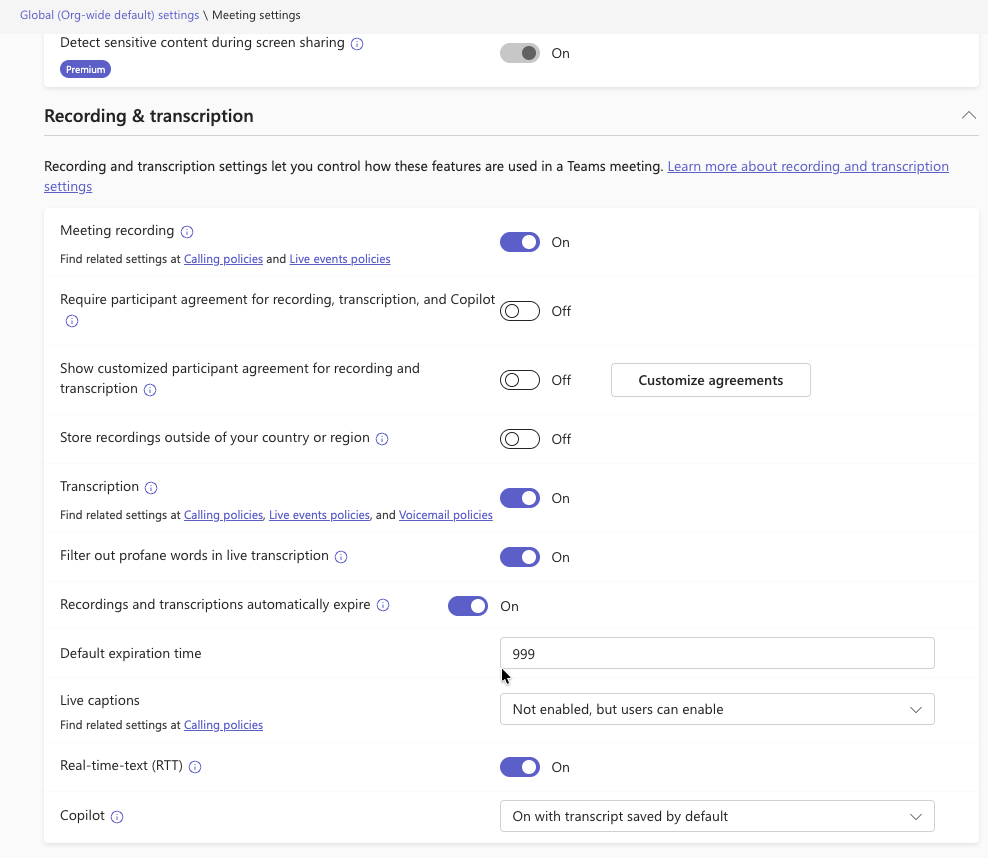988x858 pixels.
Task: Show info for Real-time-text (RTT)
Action: pos(195,767)
